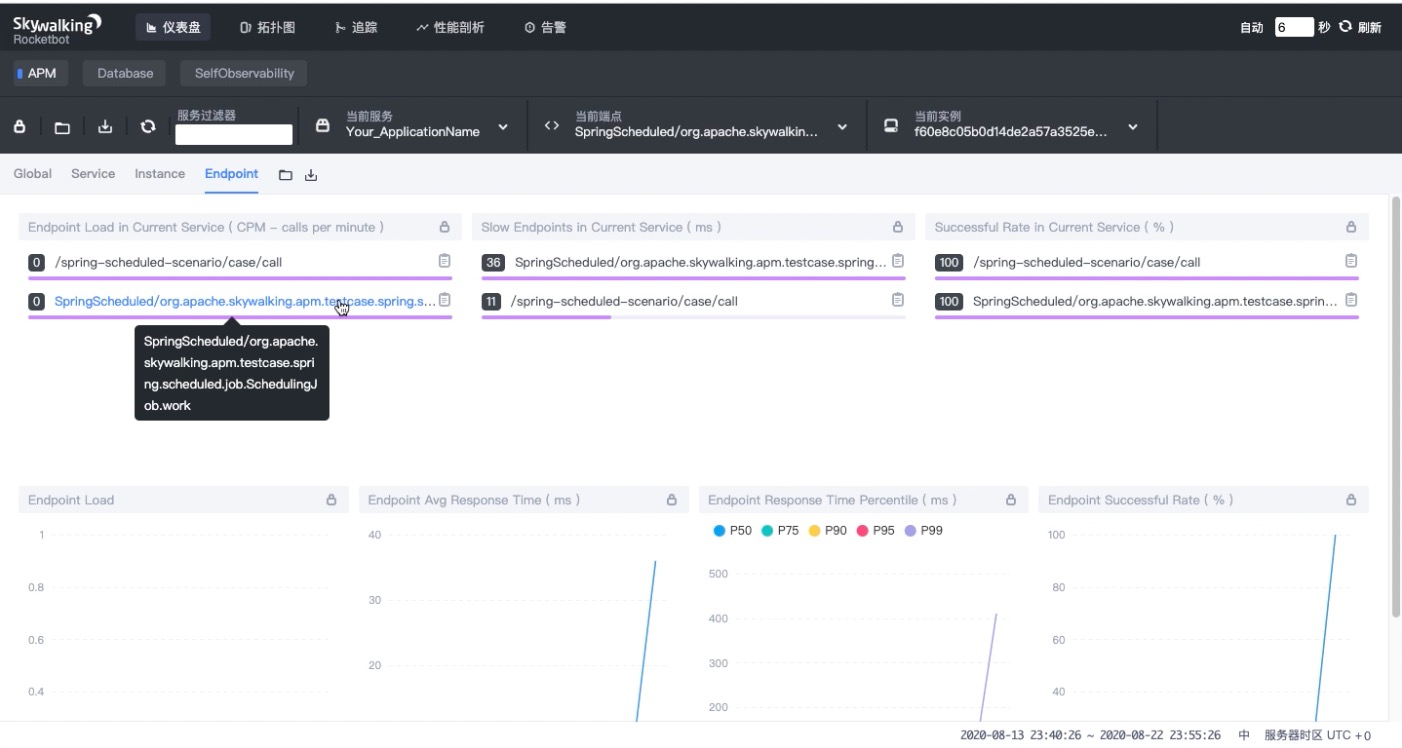The height and width of the screenshot is (748, 1402).
Task: Click the 服务器时区 UTC +0 setting
Action: coord(1318,735)
